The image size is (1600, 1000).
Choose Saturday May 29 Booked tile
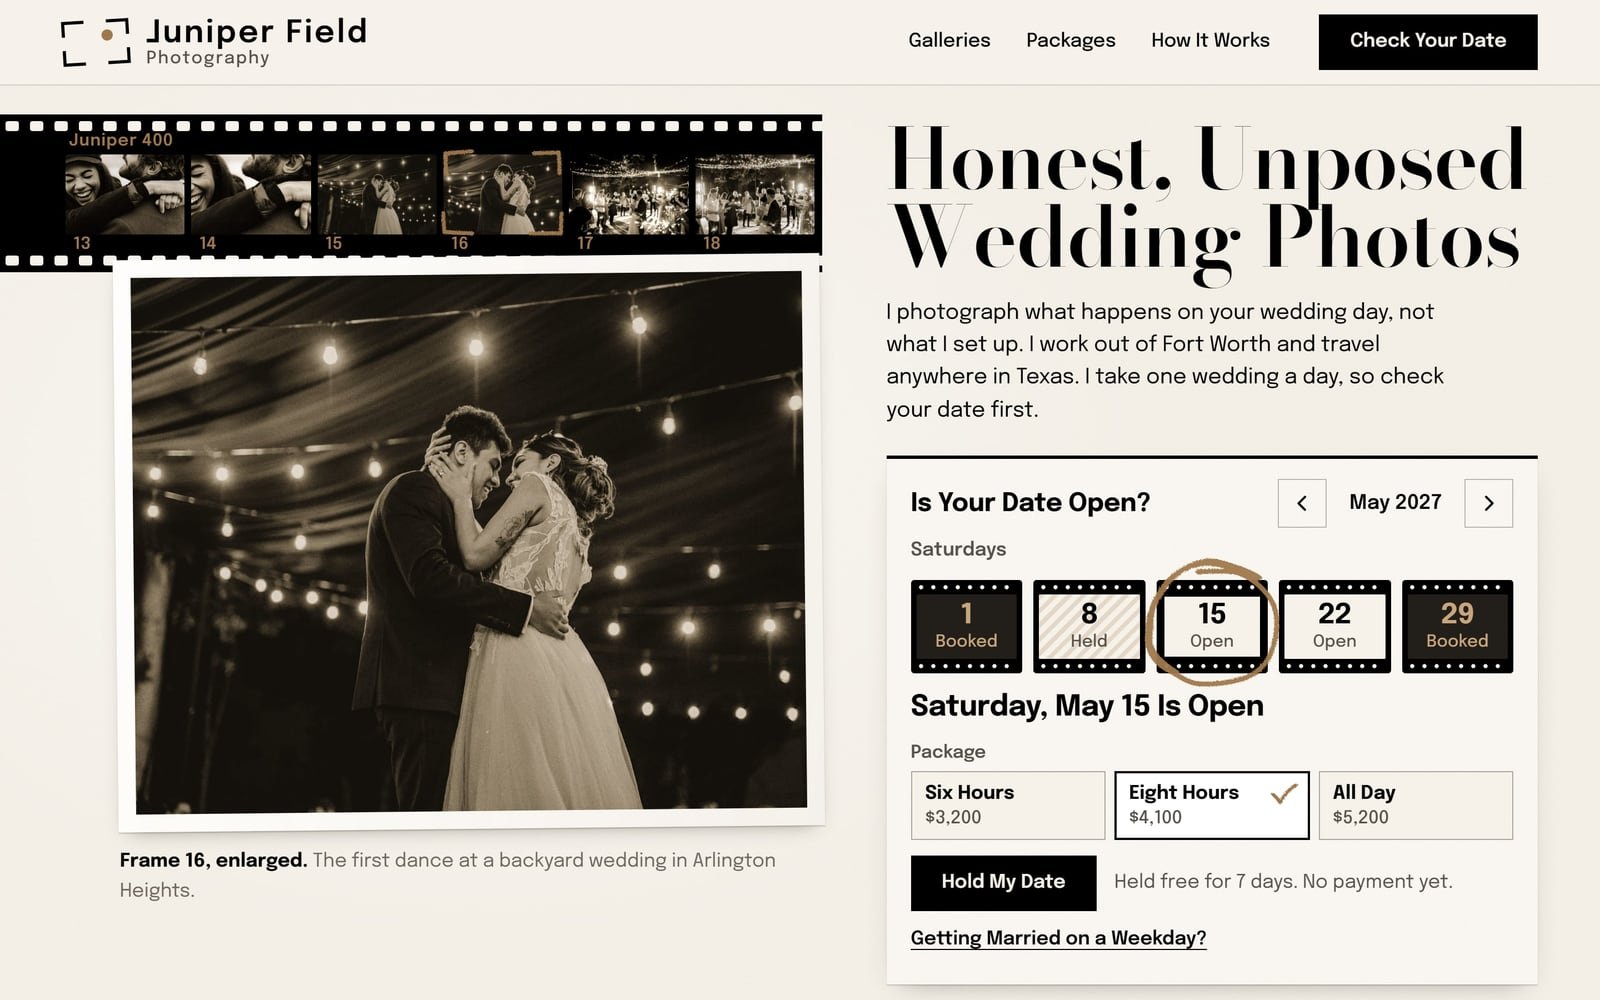click(1457, 626)
